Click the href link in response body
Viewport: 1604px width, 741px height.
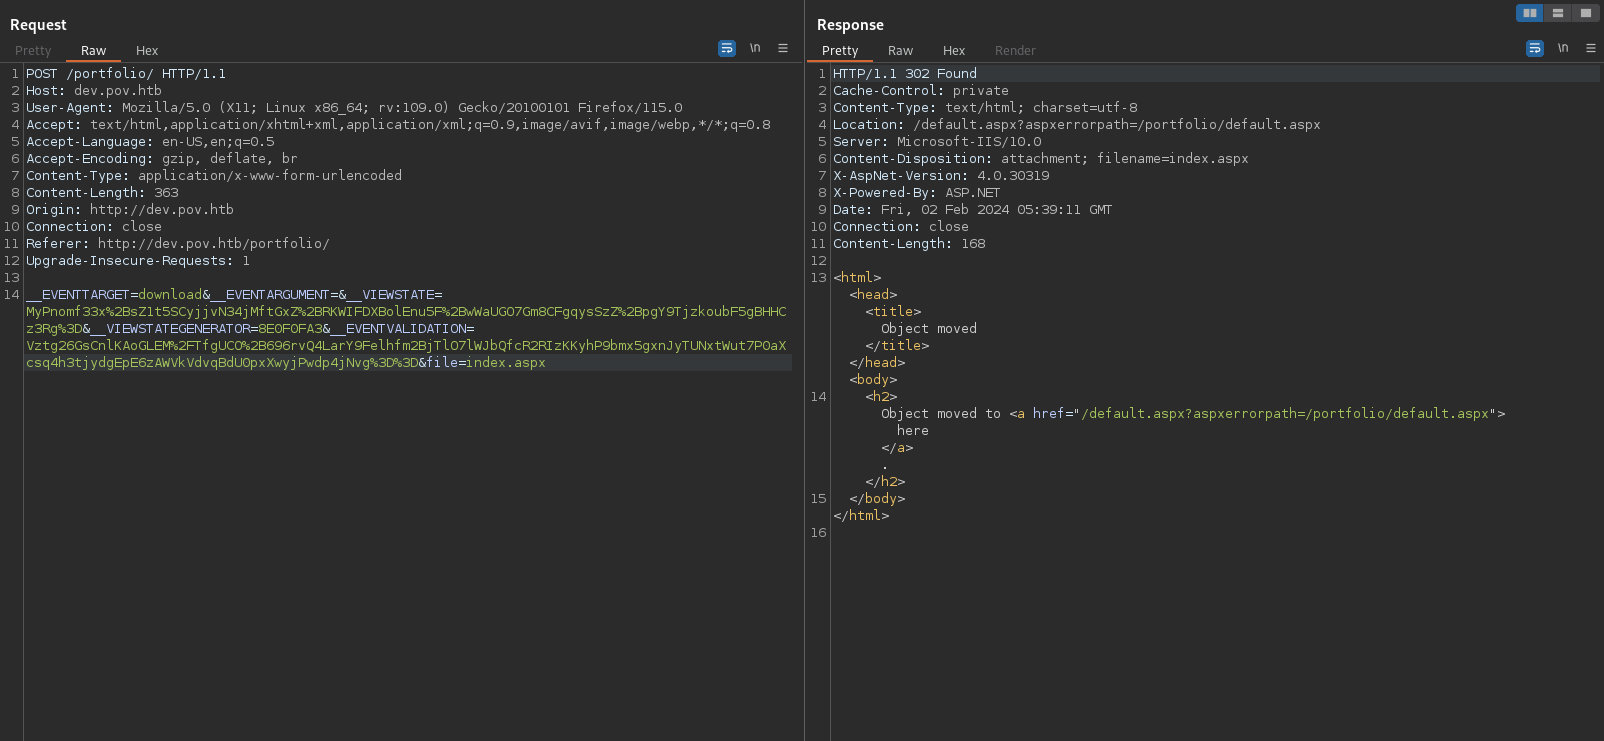1285,414
